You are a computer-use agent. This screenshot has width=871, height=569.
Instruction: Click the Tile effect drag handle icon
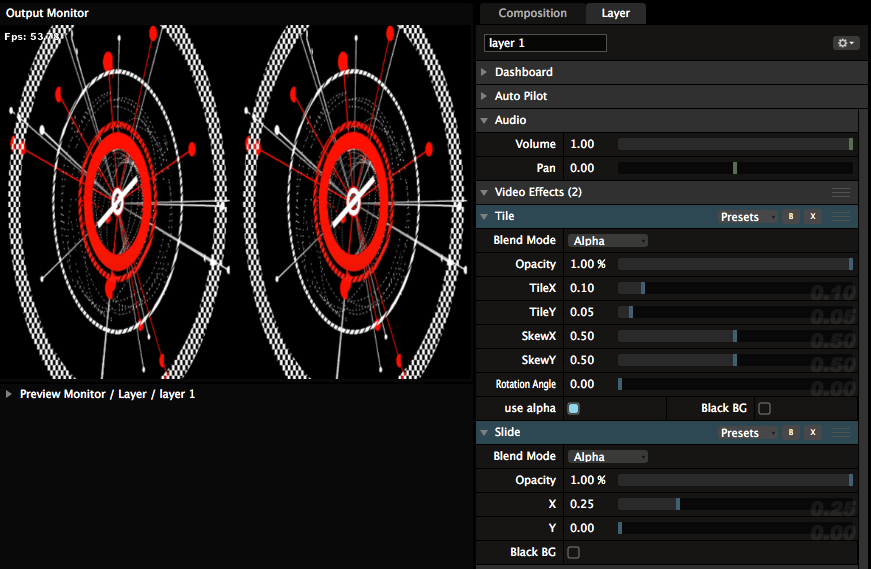(841, 217)
